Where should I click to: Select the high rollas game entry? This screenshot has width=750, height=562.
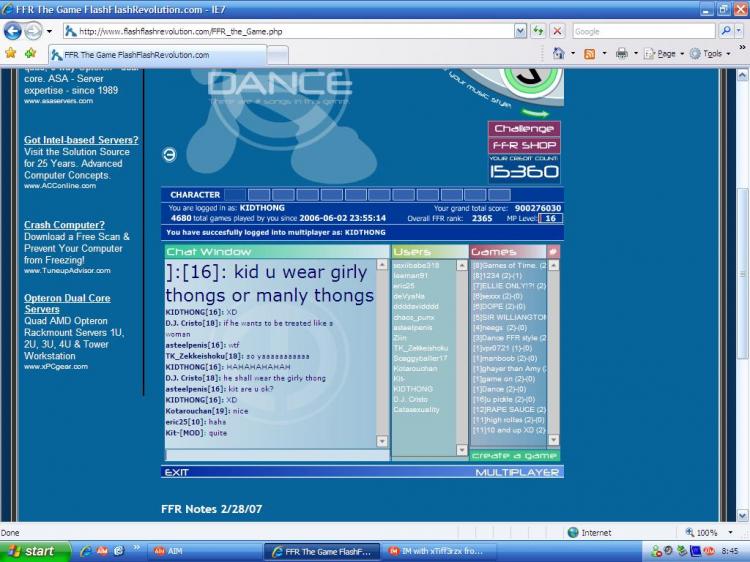pos(508,420)
